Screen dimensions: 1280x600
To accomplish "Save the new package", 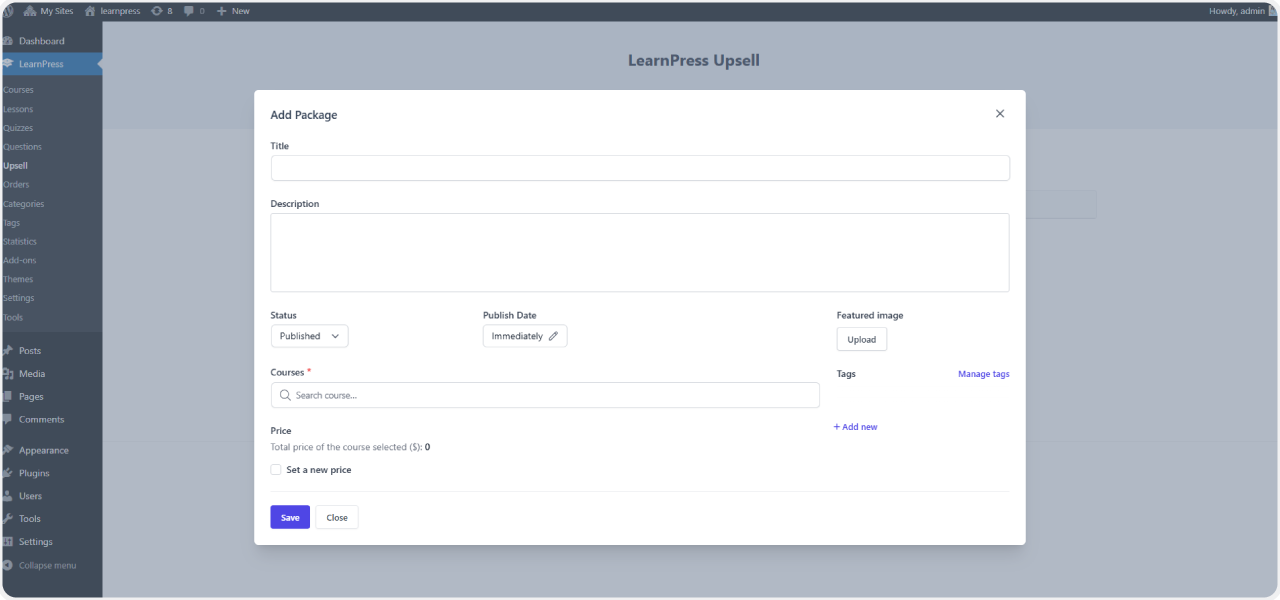I will [289, 517].
